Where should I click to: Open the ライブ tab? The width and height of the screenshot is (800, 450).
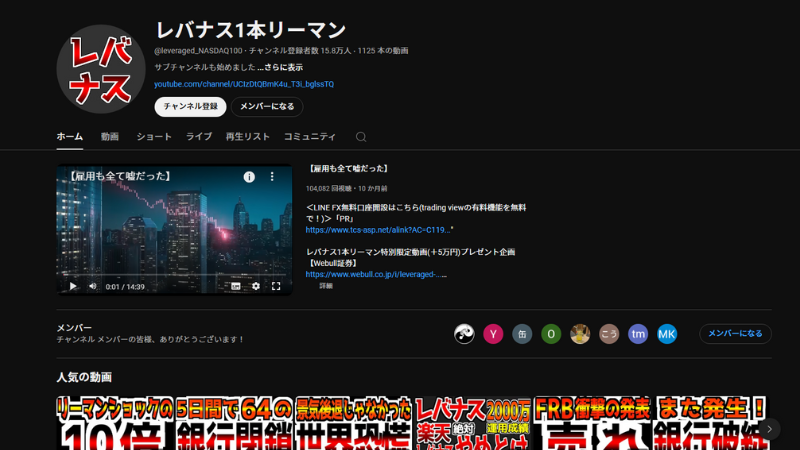198,137
